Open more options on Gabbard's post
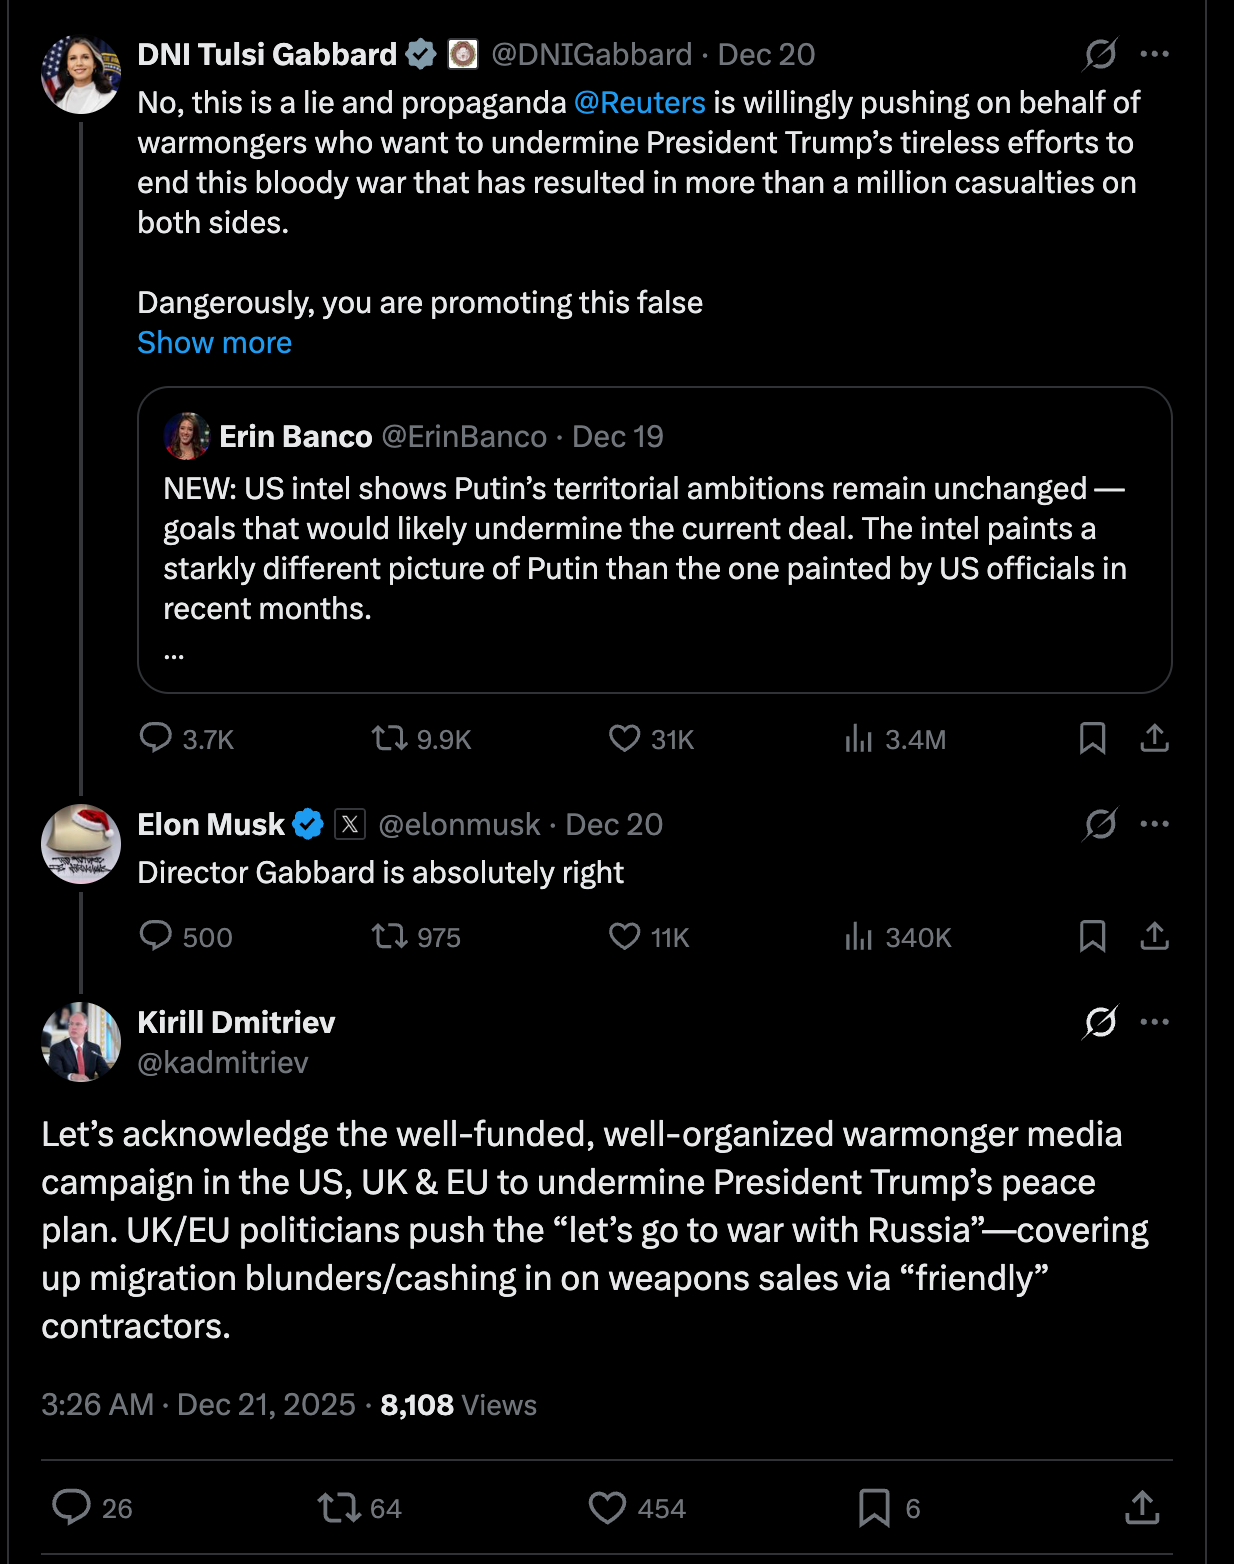The width and height of the screenshot is (1234, 1564). [1154, 54]
